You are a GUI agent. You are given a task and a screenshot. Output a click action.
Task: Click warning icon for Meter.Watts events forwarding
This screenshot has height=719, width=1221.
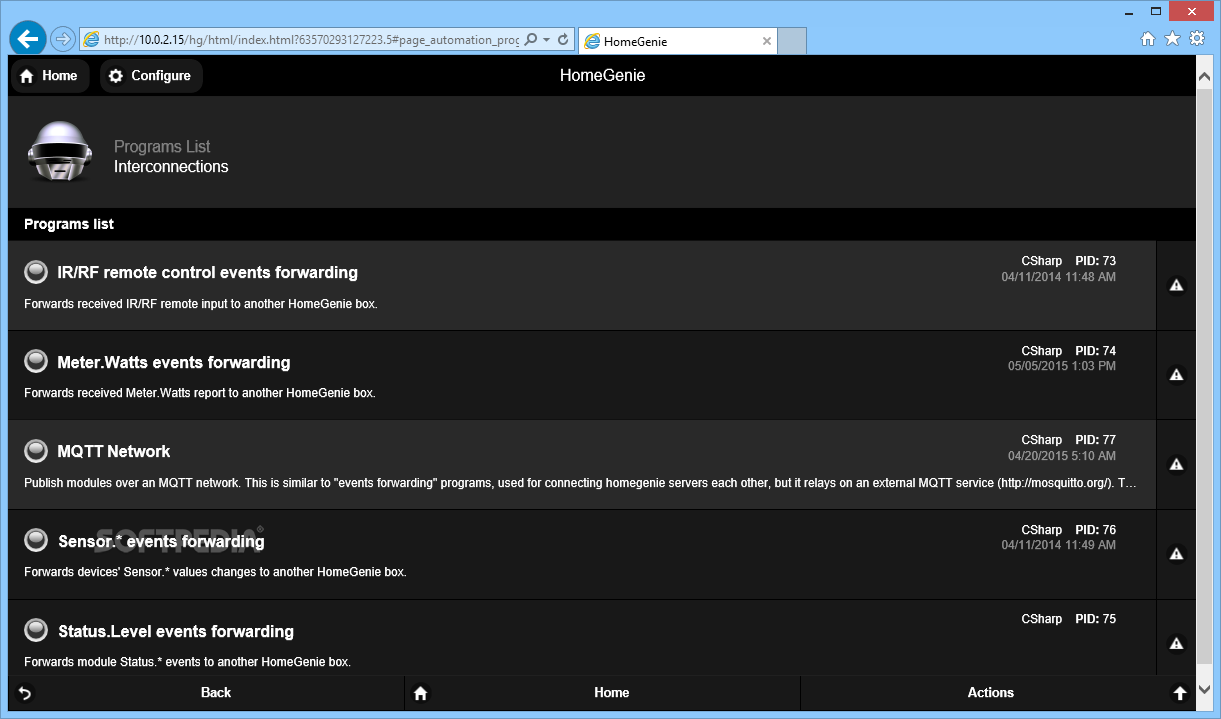pos(1176,375)
